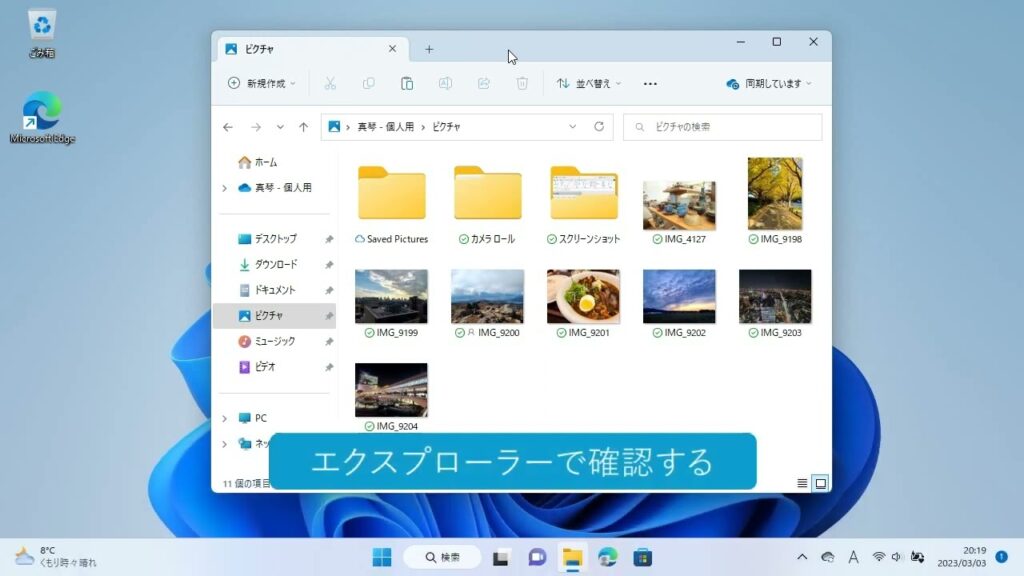
Task: Switch to compact details view in status bar
Action: tap(801, 482)
